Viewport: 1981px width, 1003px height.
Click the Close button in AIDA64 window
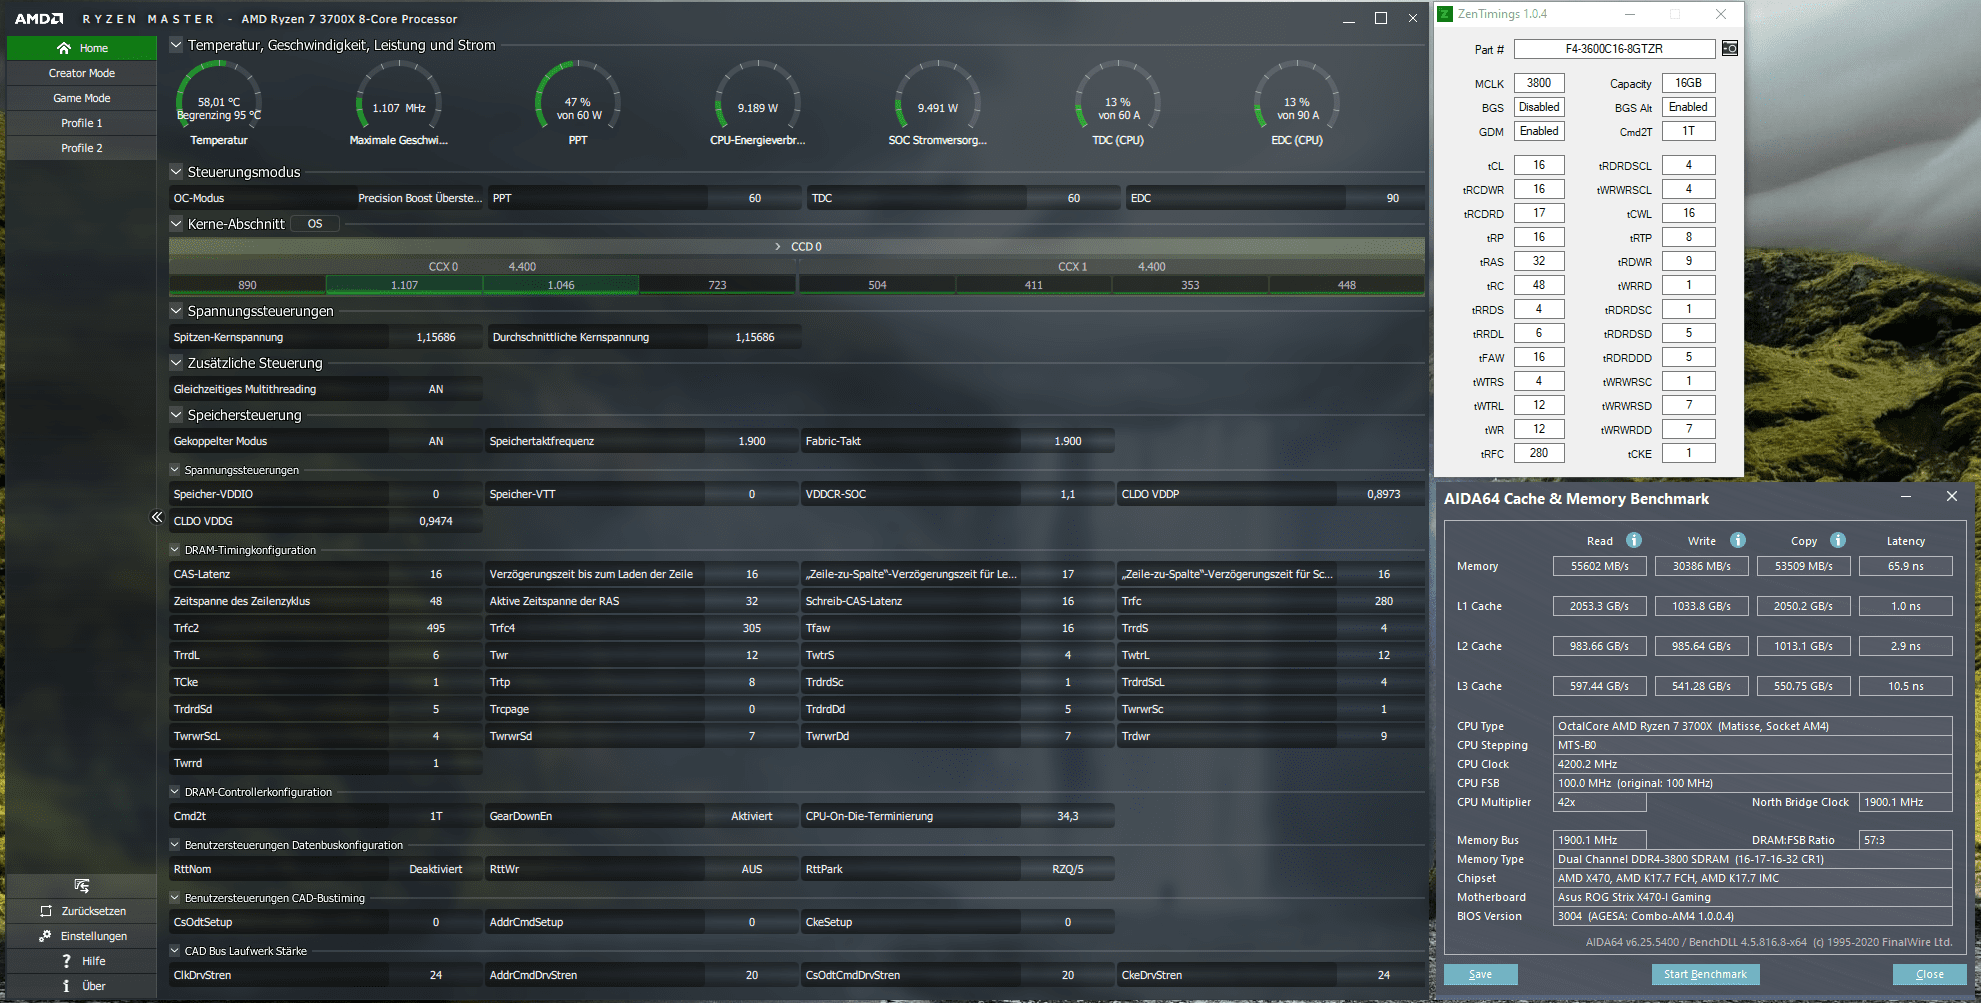(x=1930, y=974)
